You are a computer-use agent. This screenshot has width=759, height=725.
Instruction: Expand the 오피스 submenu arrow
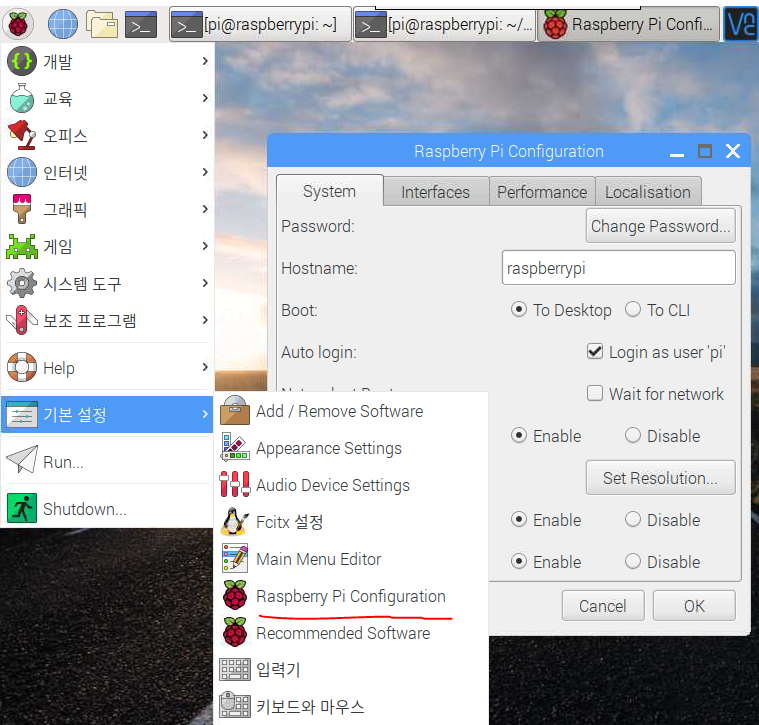(205, 135)
